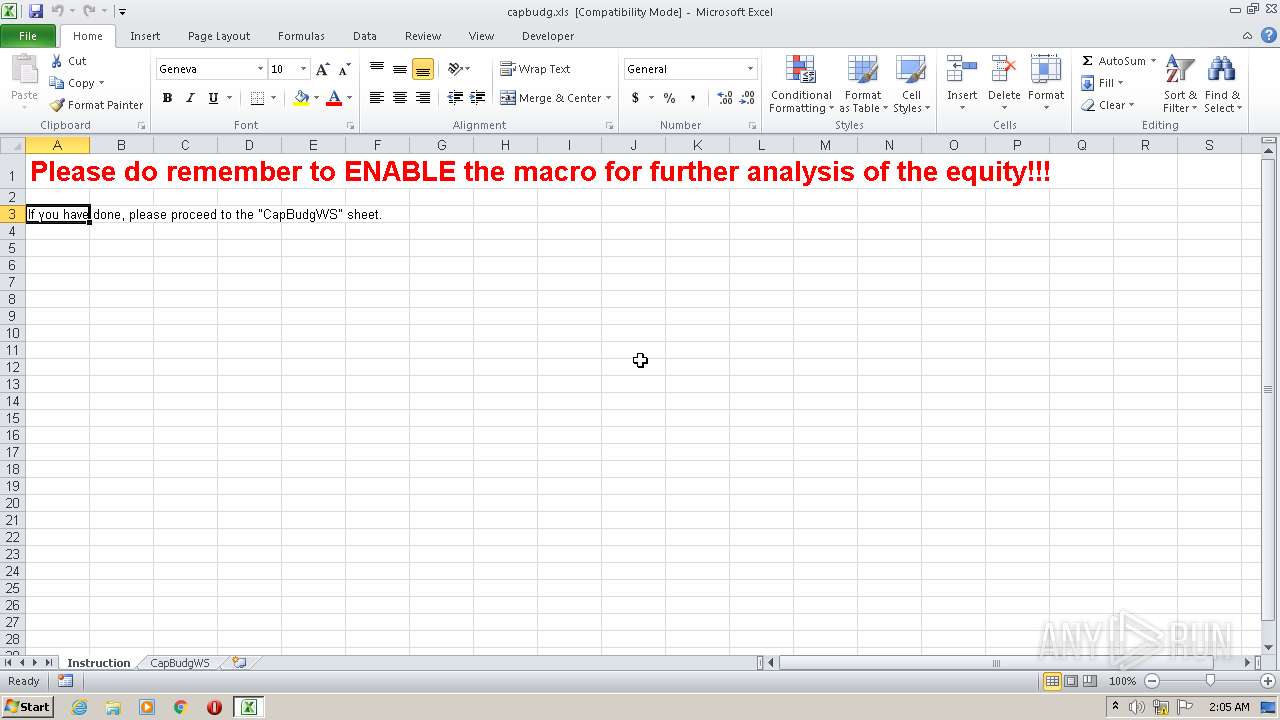Switch to Page Layout view in status bar

(x=1071, y=681)
